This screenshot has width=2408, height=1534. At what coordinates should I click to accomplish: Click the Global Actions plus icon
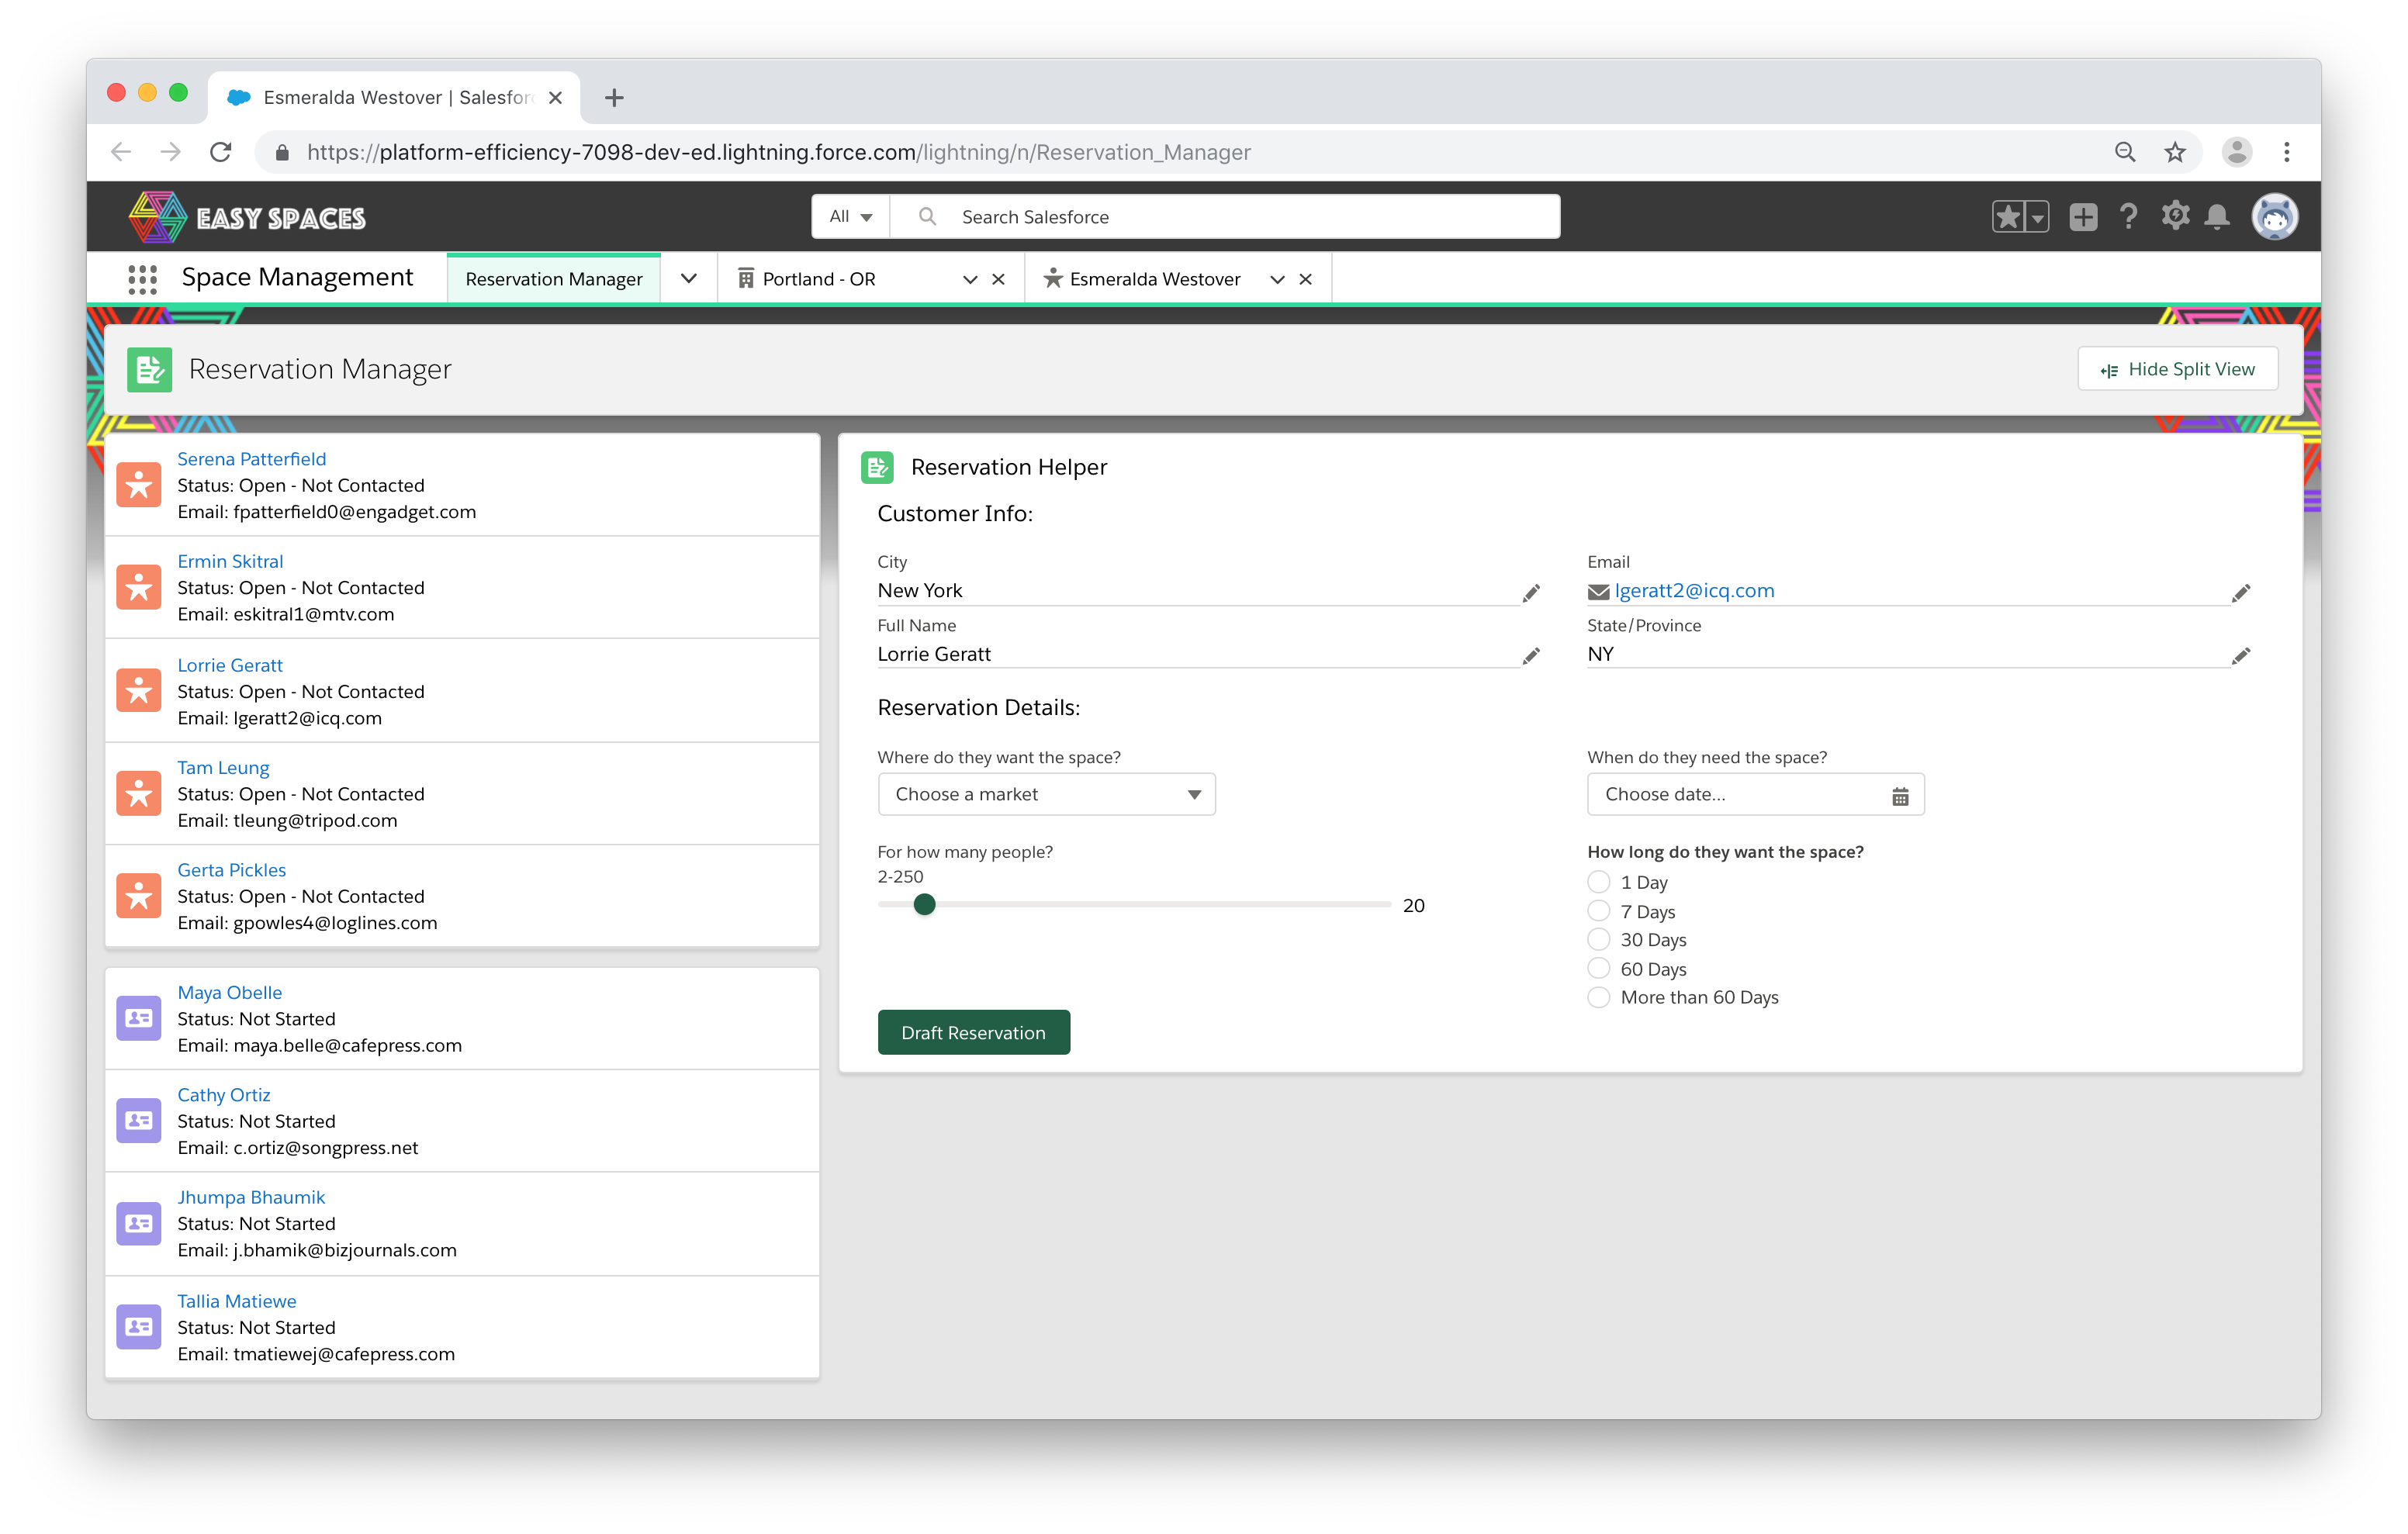(2083, 216)
